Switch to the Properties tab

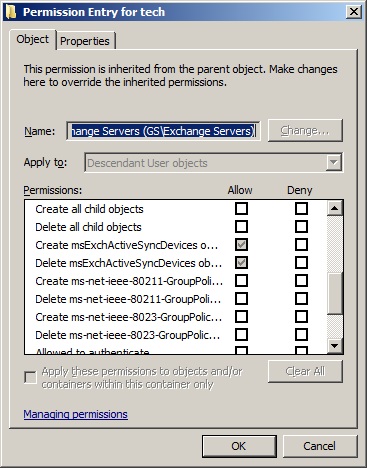85,41
